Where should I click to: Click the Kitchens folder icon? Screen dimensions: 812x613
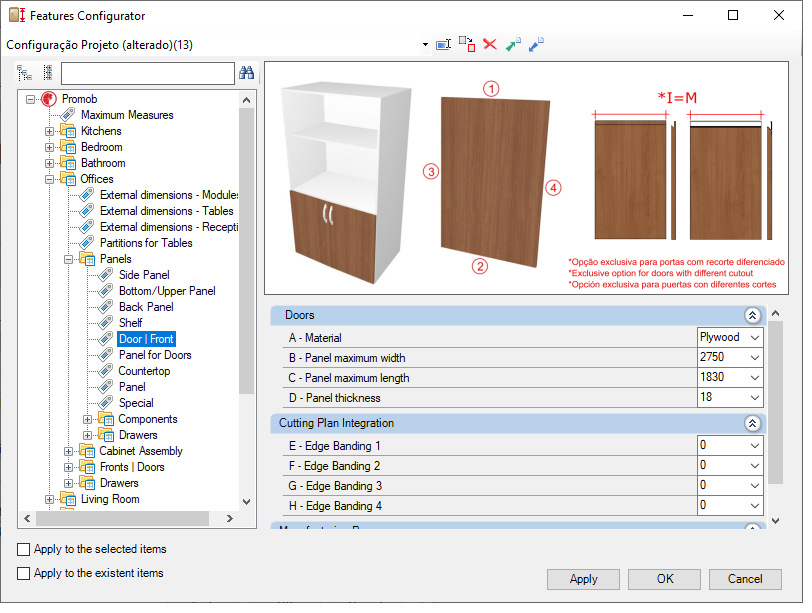click(68, 131)
